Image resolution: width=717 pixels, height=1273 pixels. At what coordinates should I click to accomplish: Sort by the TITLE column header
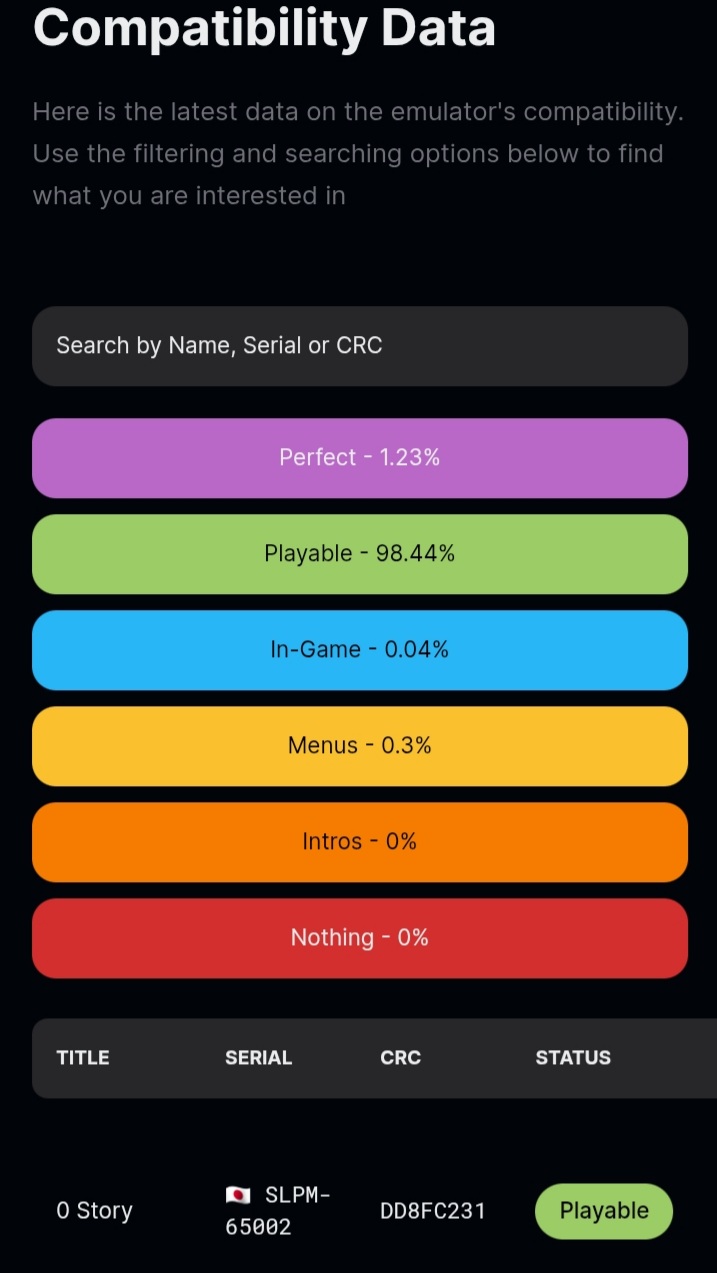coord(83,1058)
